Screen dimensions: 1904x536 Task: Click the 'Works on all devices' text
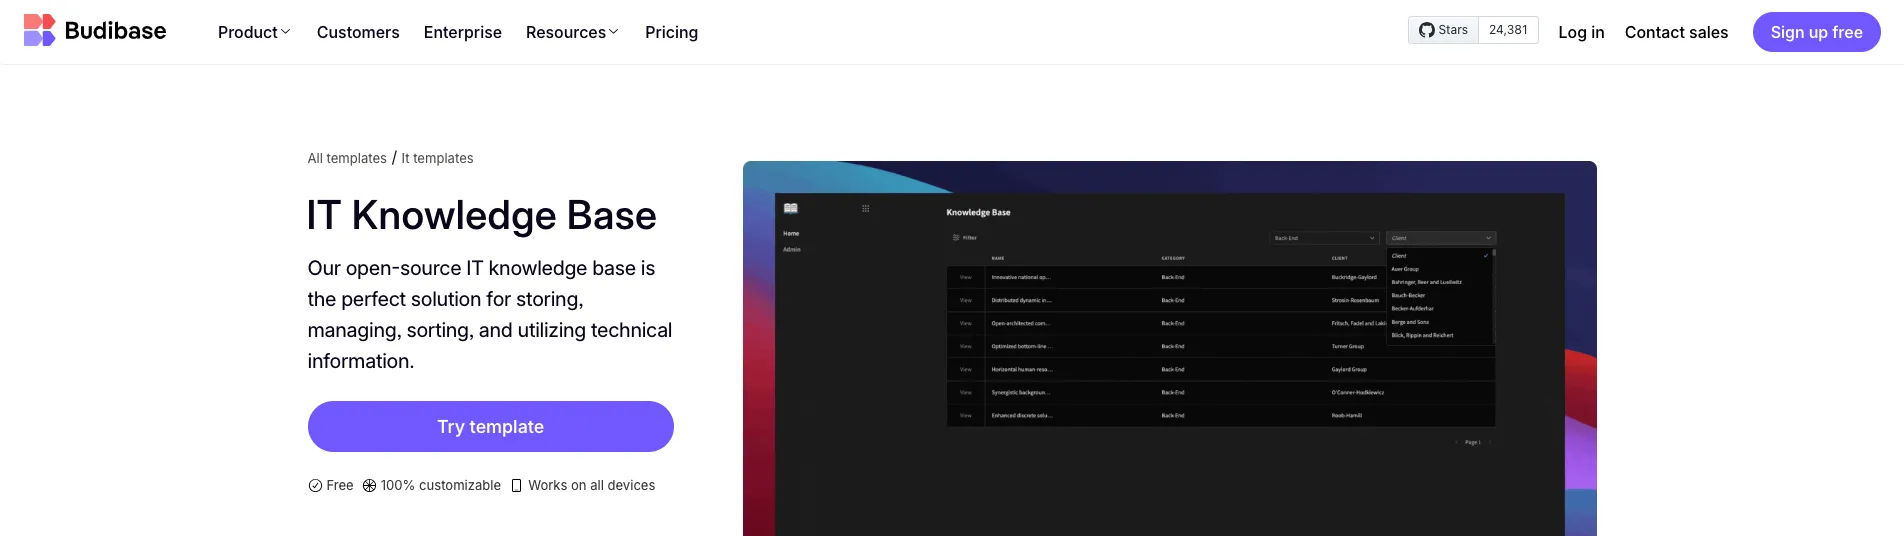click(x=591, y=485)
